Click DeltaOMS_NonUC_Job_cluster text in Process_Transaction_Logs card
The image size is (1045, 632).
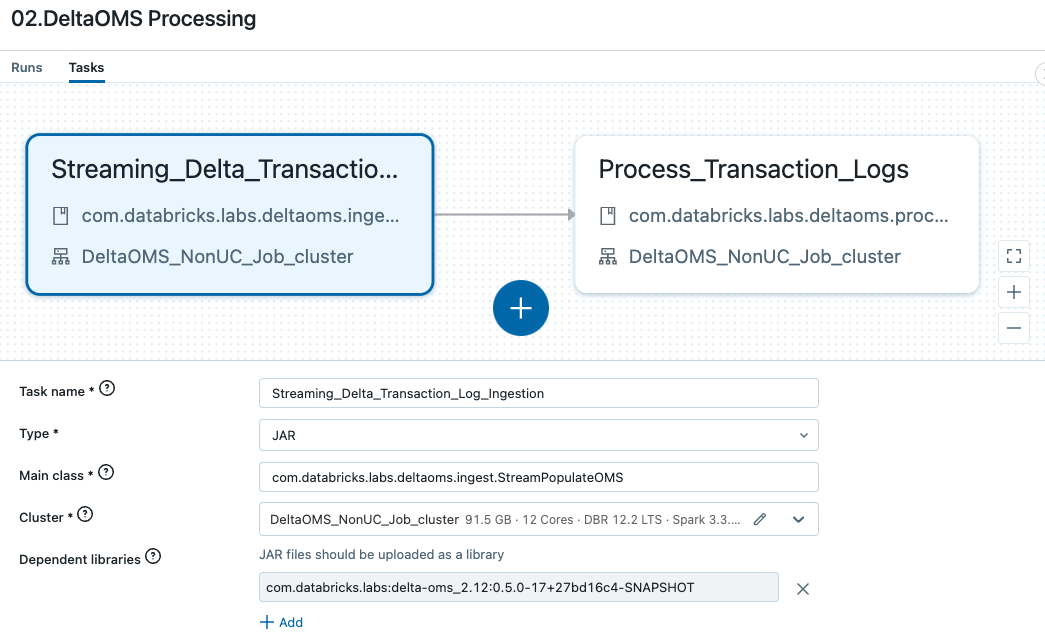pyautogui.click(x=764, y=257)
